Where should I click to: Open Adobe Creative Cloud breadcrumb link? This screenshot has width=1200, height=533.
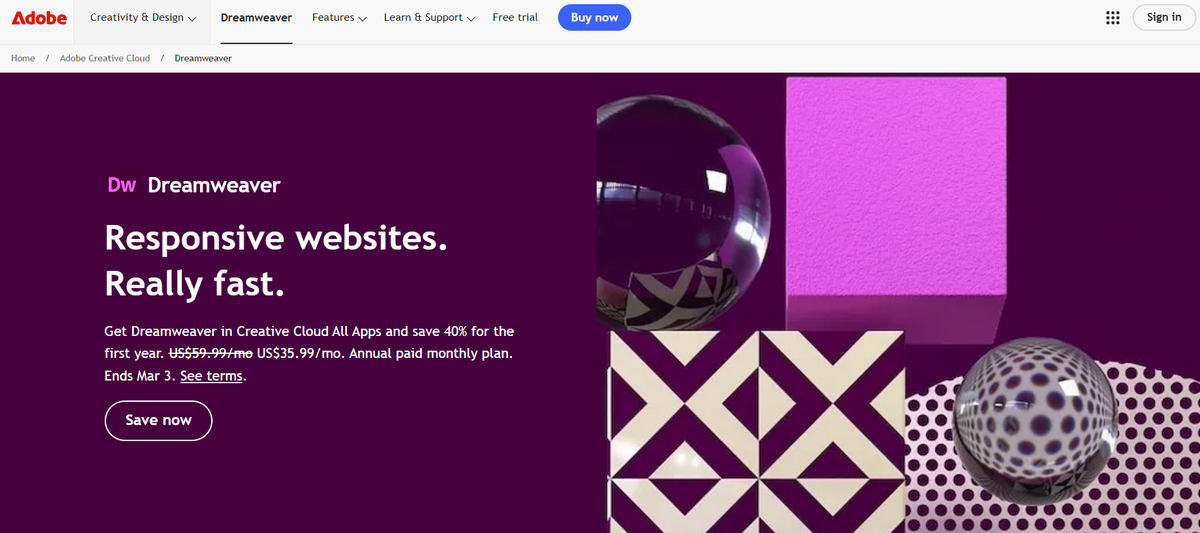pyautogui.click(x=105, y=58)
